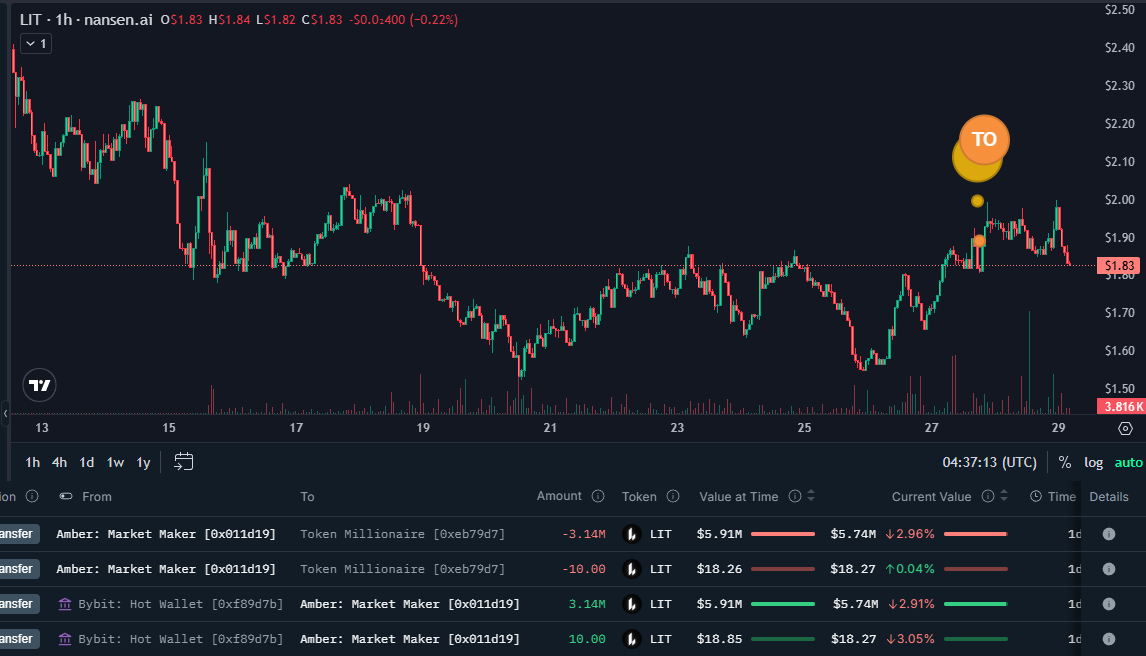Click the ↑0.04% change value
Viewport: 1146px width, 656px height.
coord(910,569)
